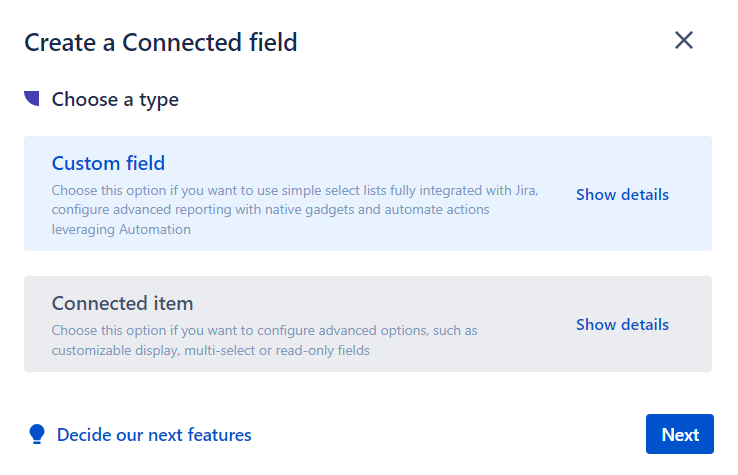Show details for the Custom field option

pyautogui.click(x=622, y=194)
